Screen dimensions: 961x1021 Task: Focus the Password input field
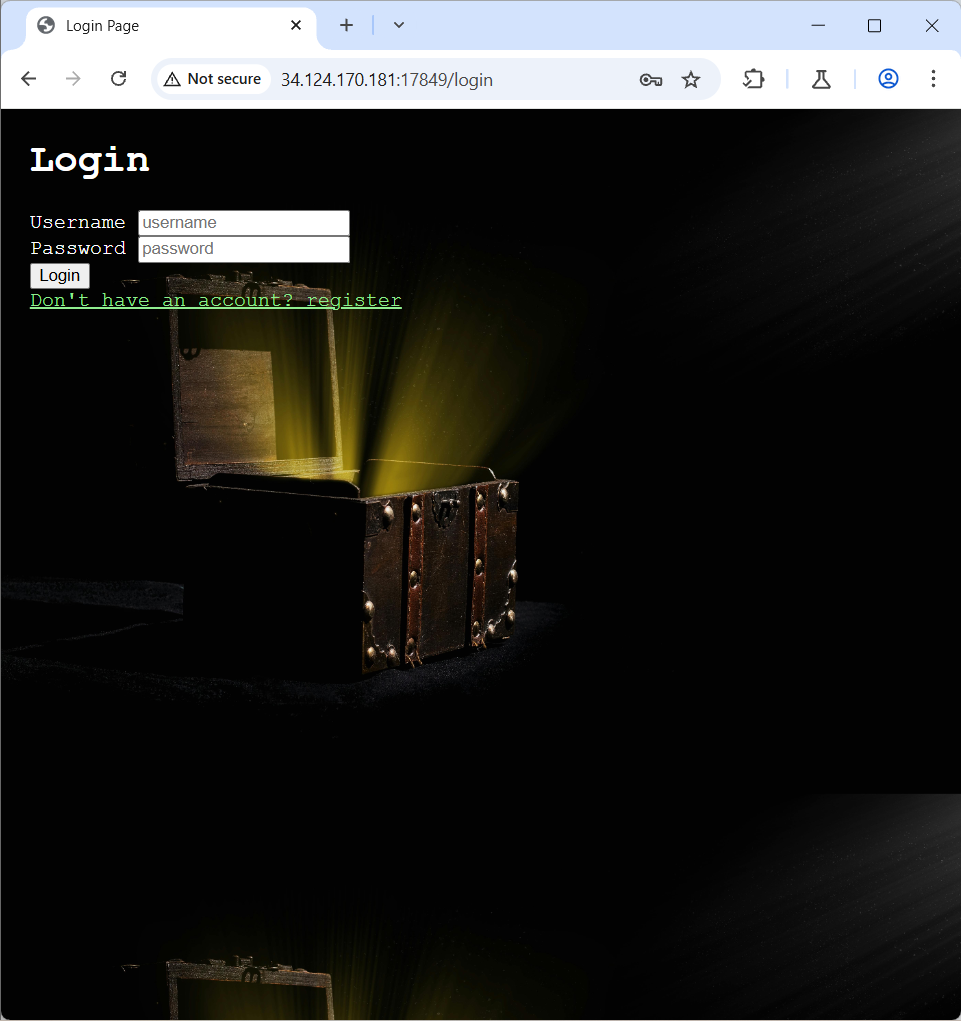point(244,249)
